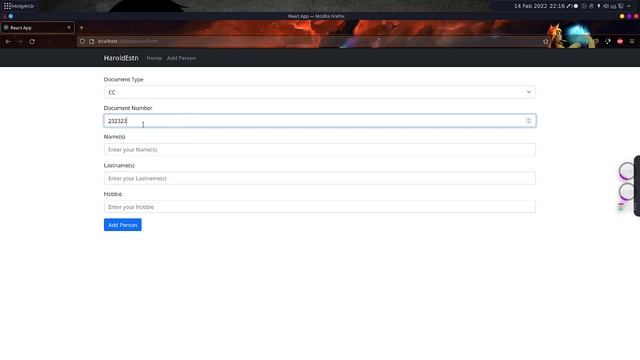Reload the page with the refresh icon

(x=32, y=42)
